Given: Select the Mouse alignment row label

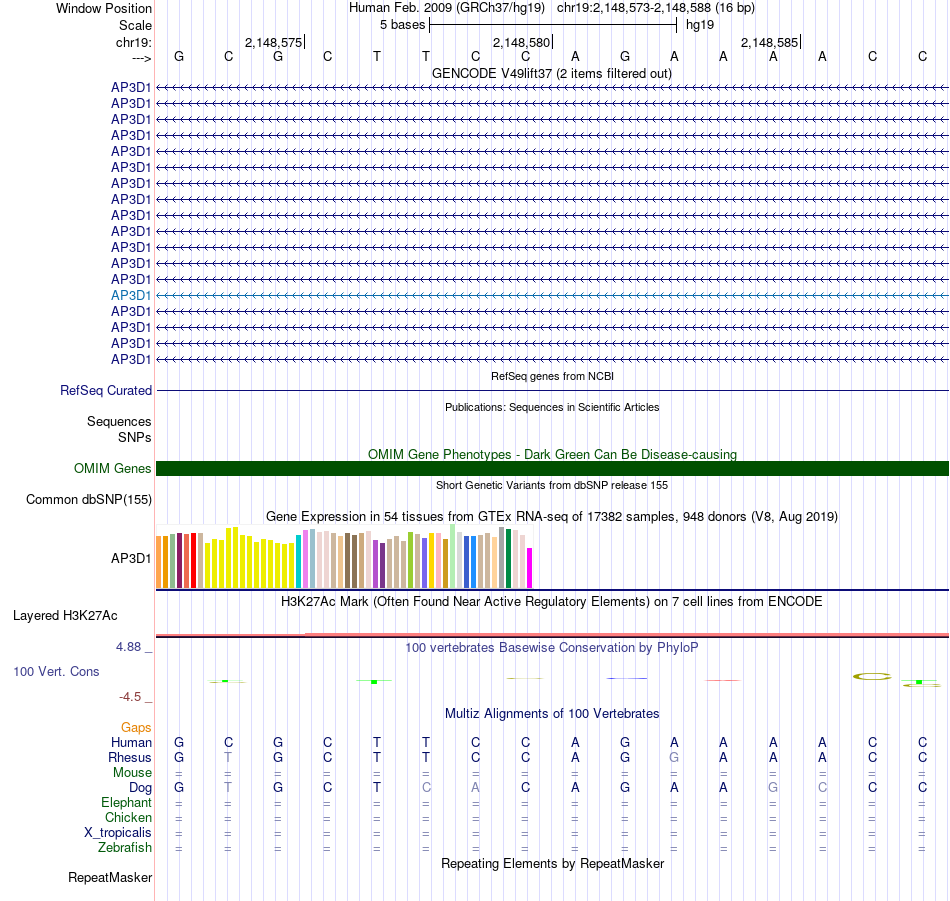Looking at the screenshot, I should click(132, 773).
